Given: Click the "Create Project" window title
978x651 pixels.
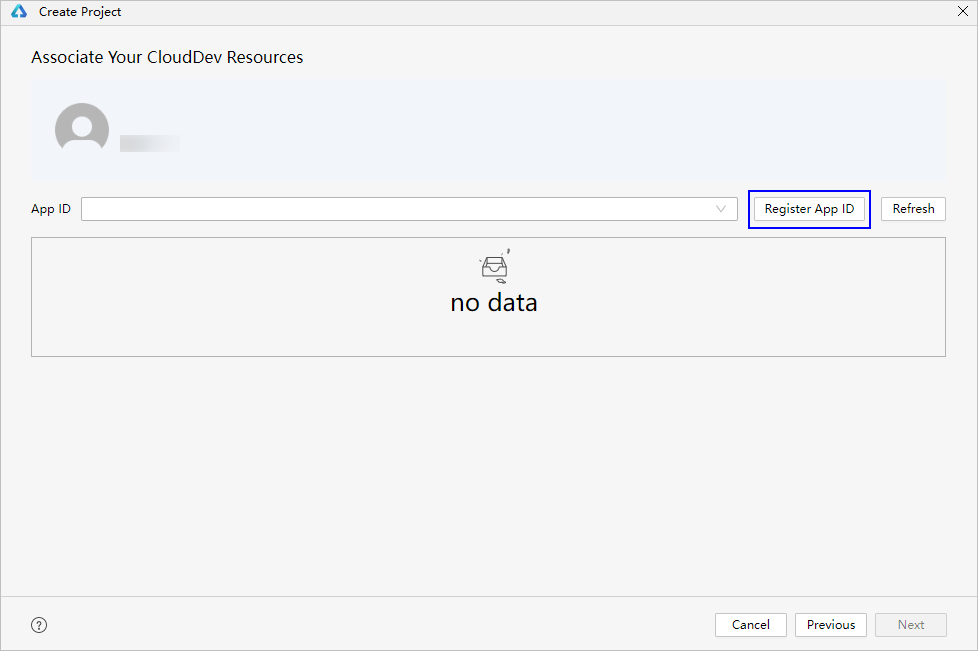Looking at the screenshot, I should point(80,12).
